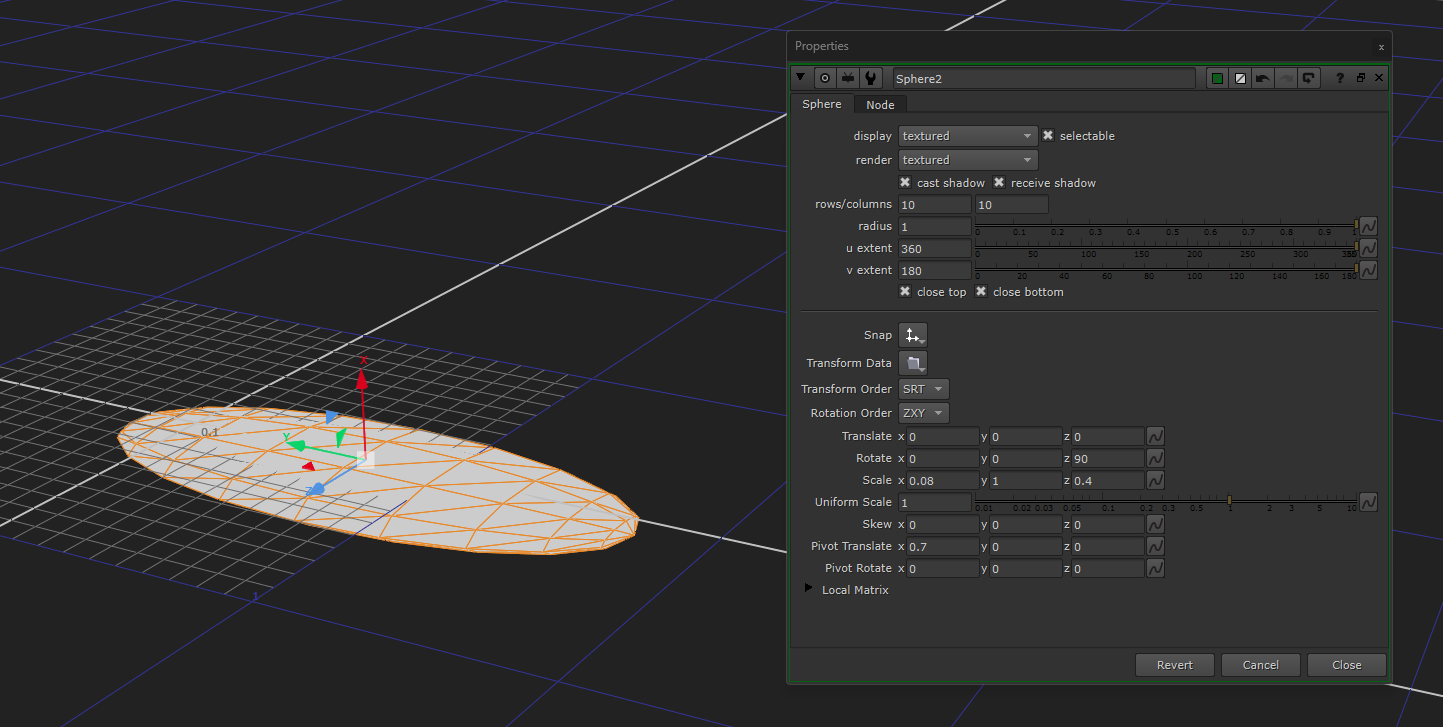The height and width of the screenshot is (727, 1443).
Task: Click the red Y-axis arrow of the transform gizmo
Action: tap(364, 379)
